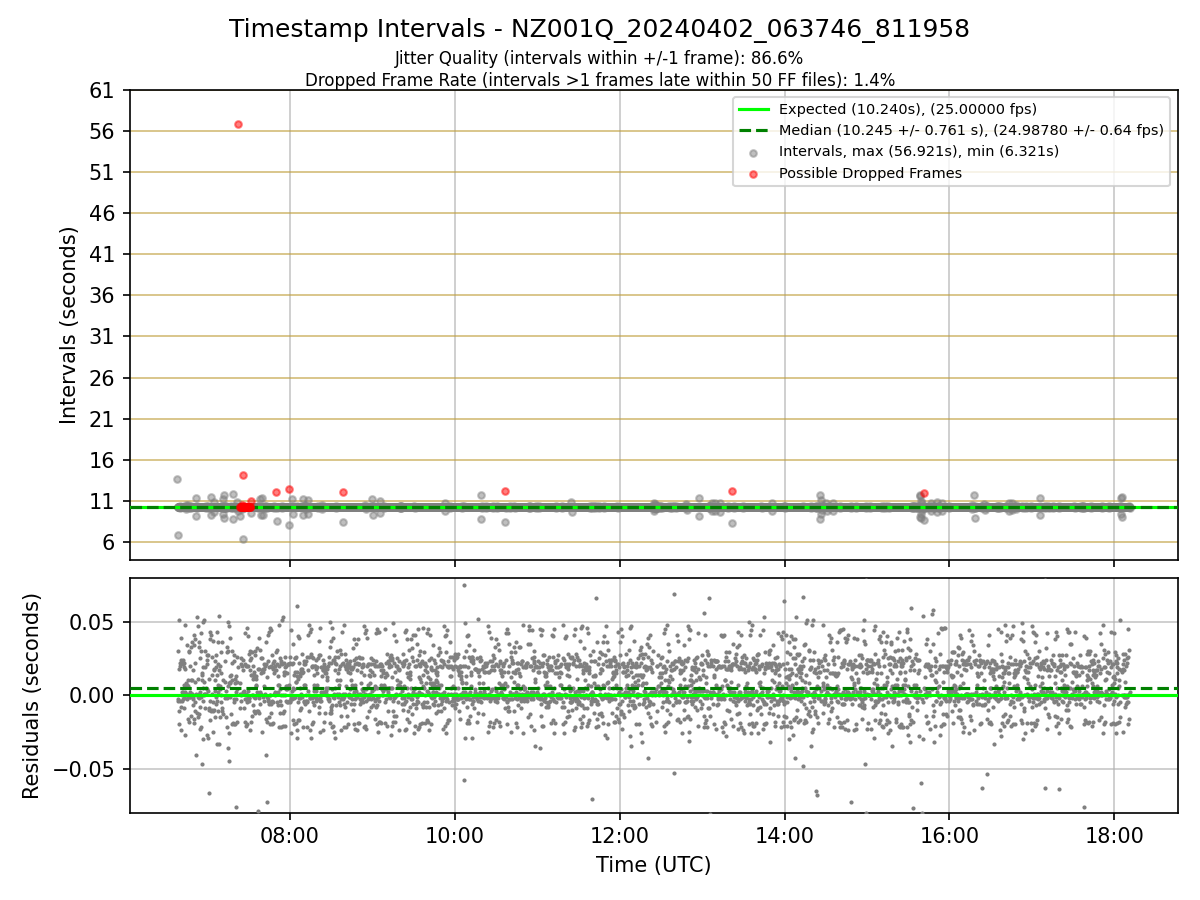Image resolution: width=1200 pixels, height=900 pixels.
Task: Click the y-axis tick label "61"
Action: (x=103, y=91)
